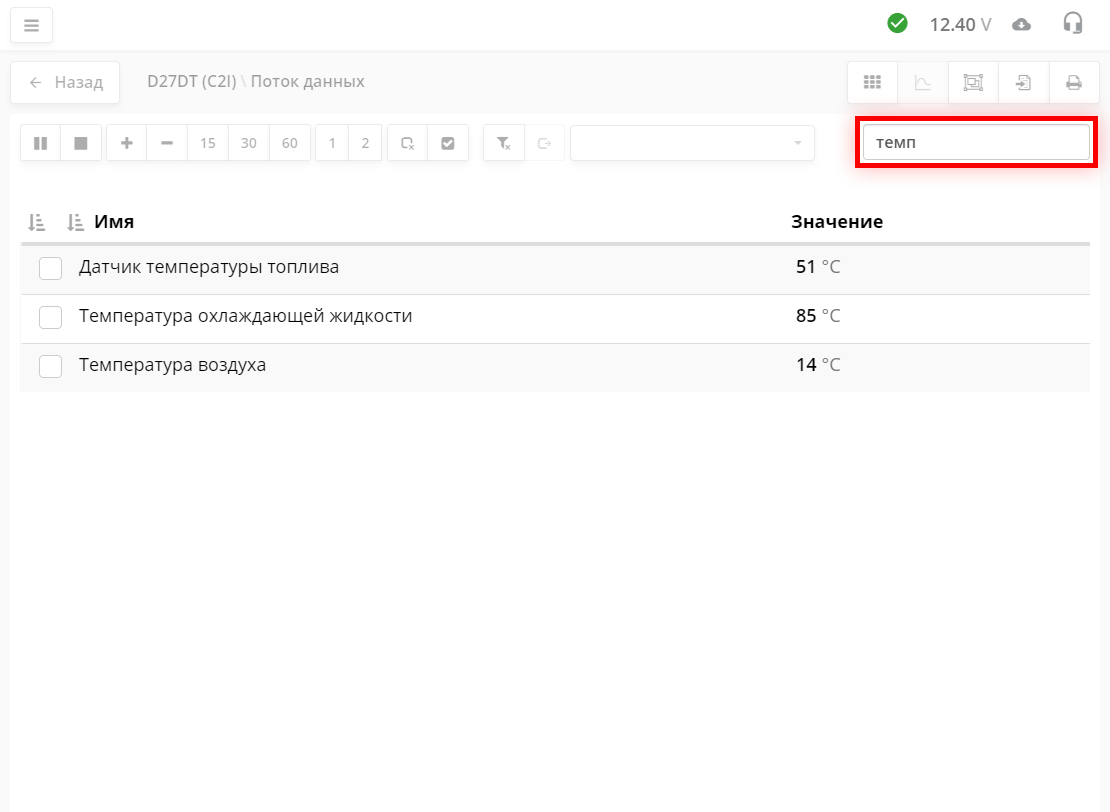
Task: Click the search field containing 'темп'
Action: [x=975, y=143]
